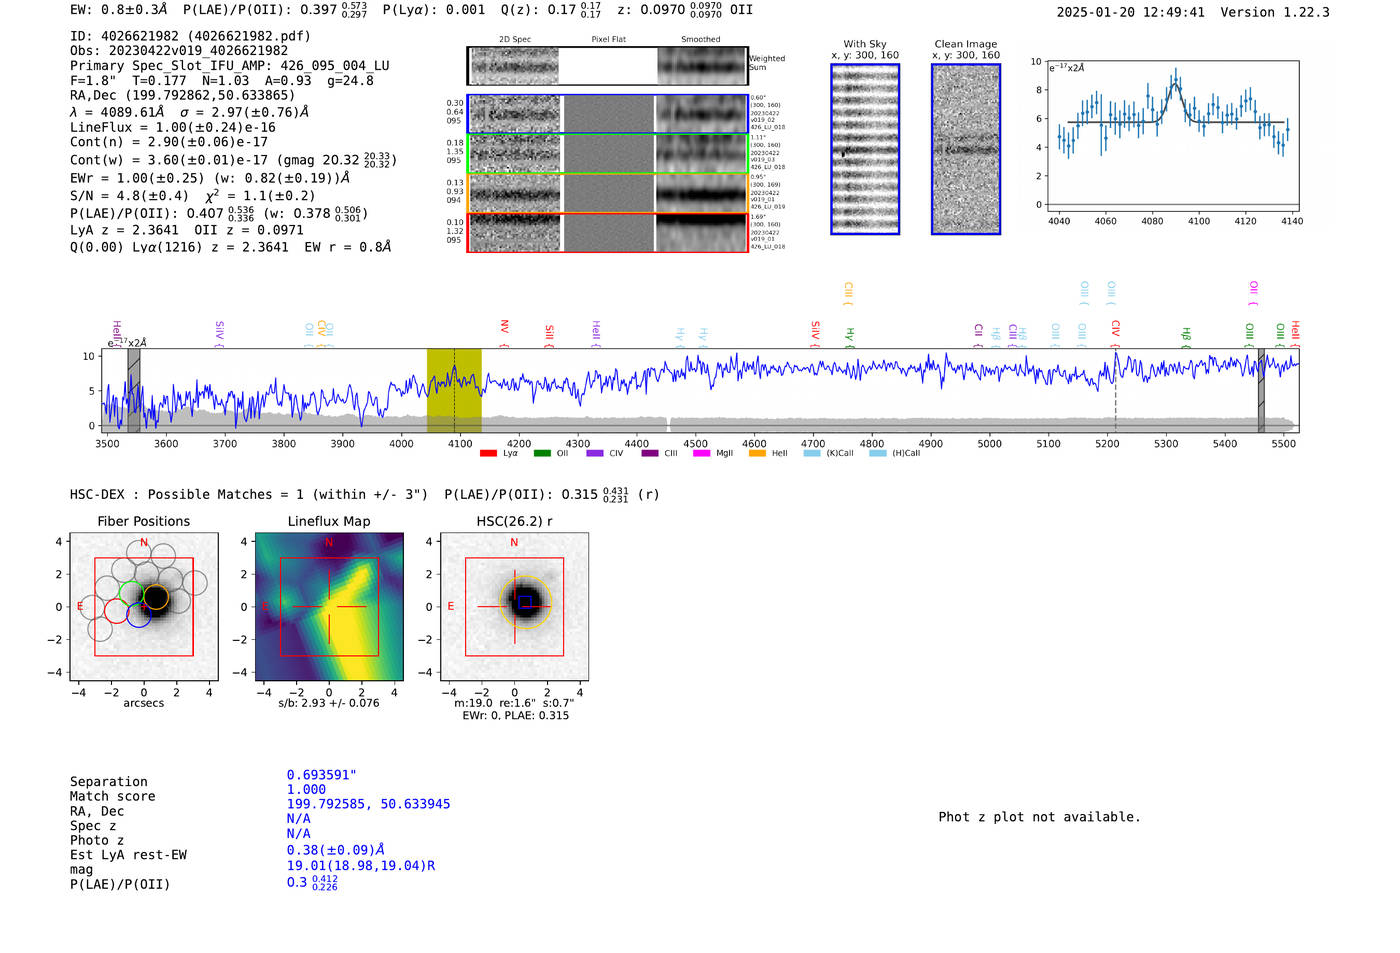The image size is (1400, 953).
Task: Click the red Lyα legend swatch
Action: [x=488, y=454]
